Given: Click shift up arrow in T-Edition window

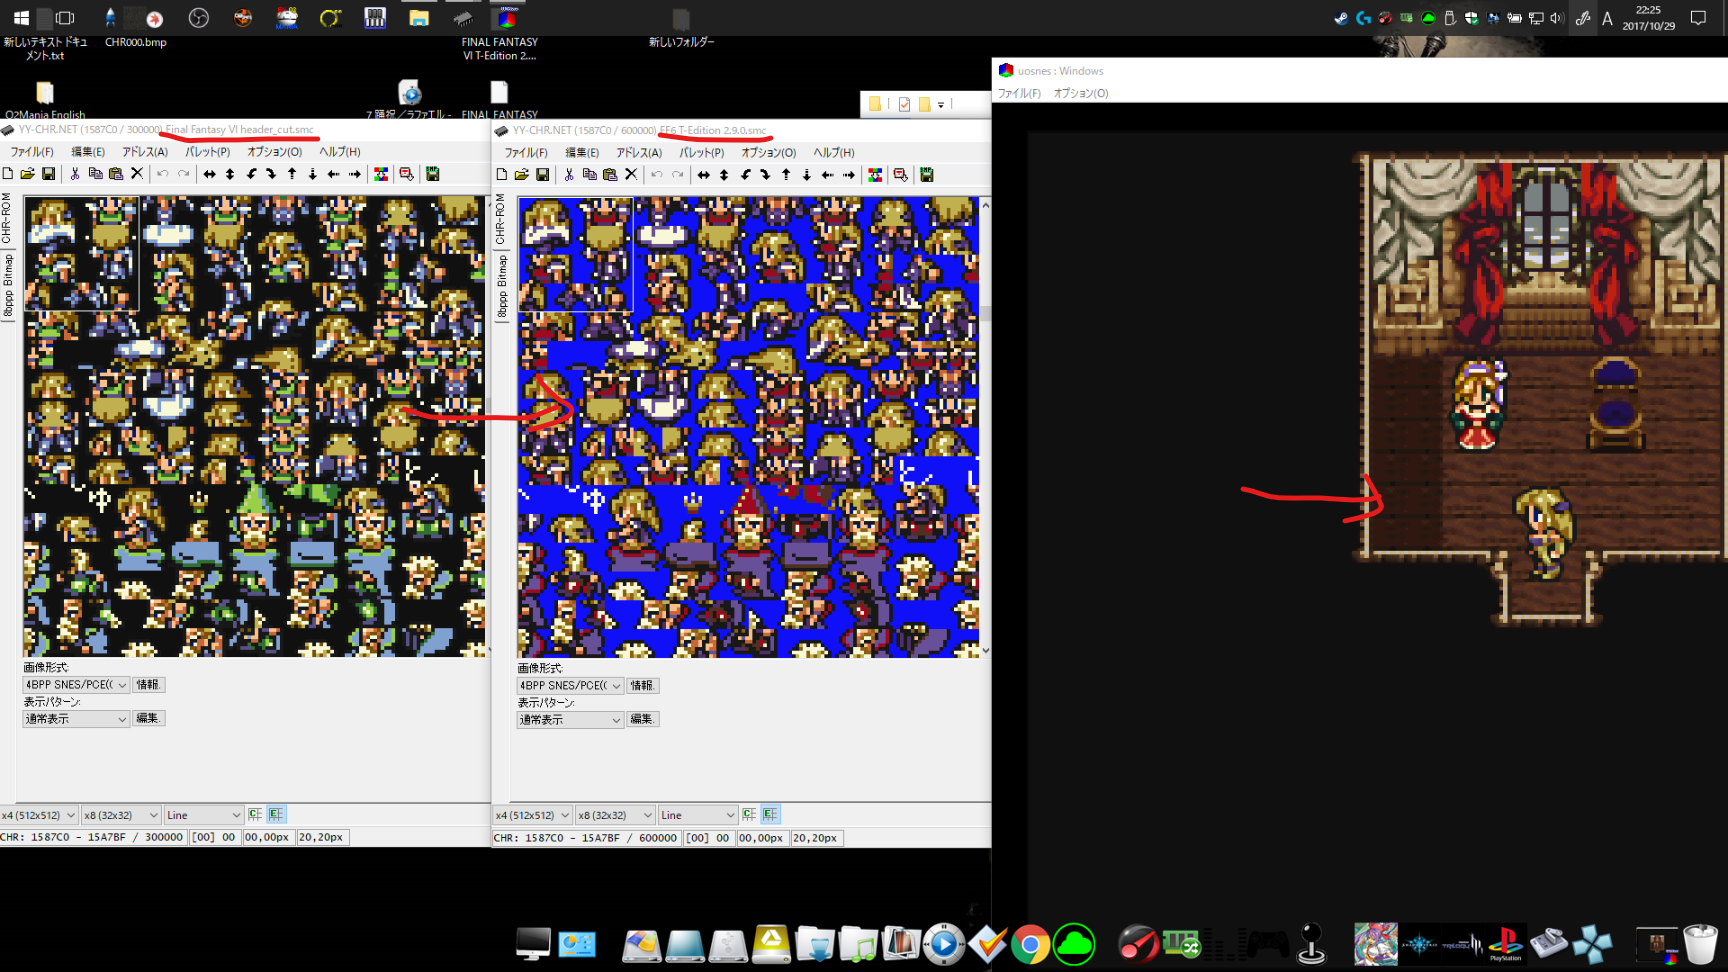Looking at the screenshot, I should click(x=786, y=175).
